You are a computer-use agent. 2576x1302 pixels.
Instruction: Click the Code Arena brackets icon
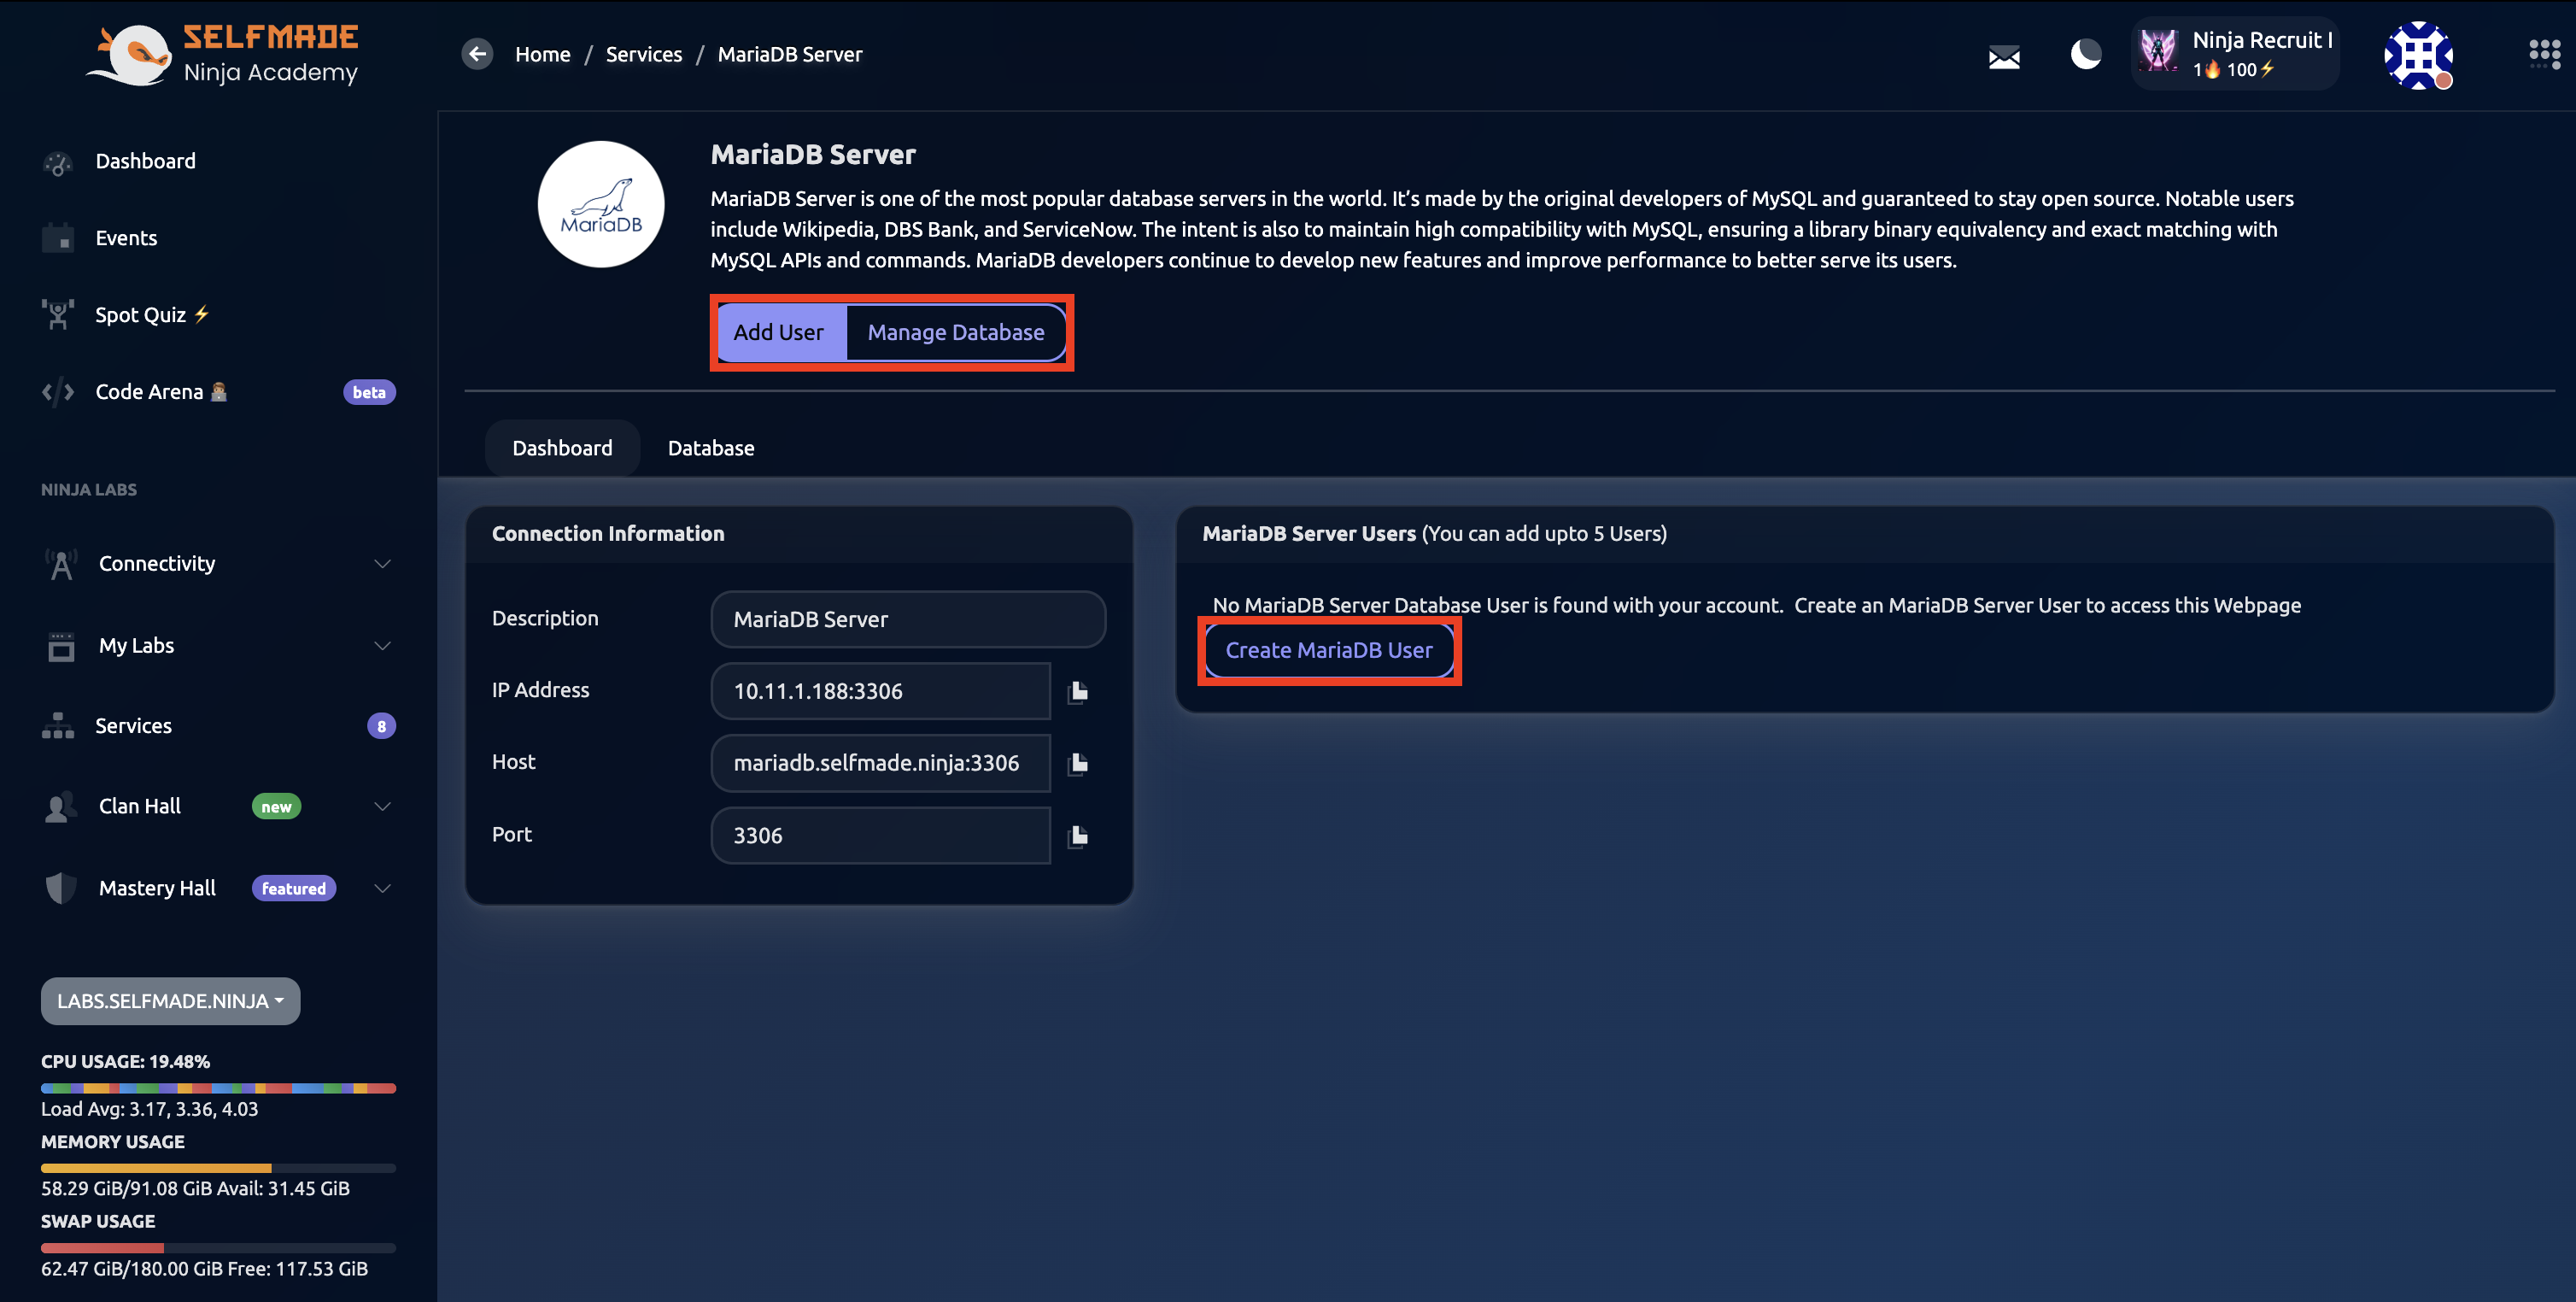pyautogui.click(x=58, y=392)
